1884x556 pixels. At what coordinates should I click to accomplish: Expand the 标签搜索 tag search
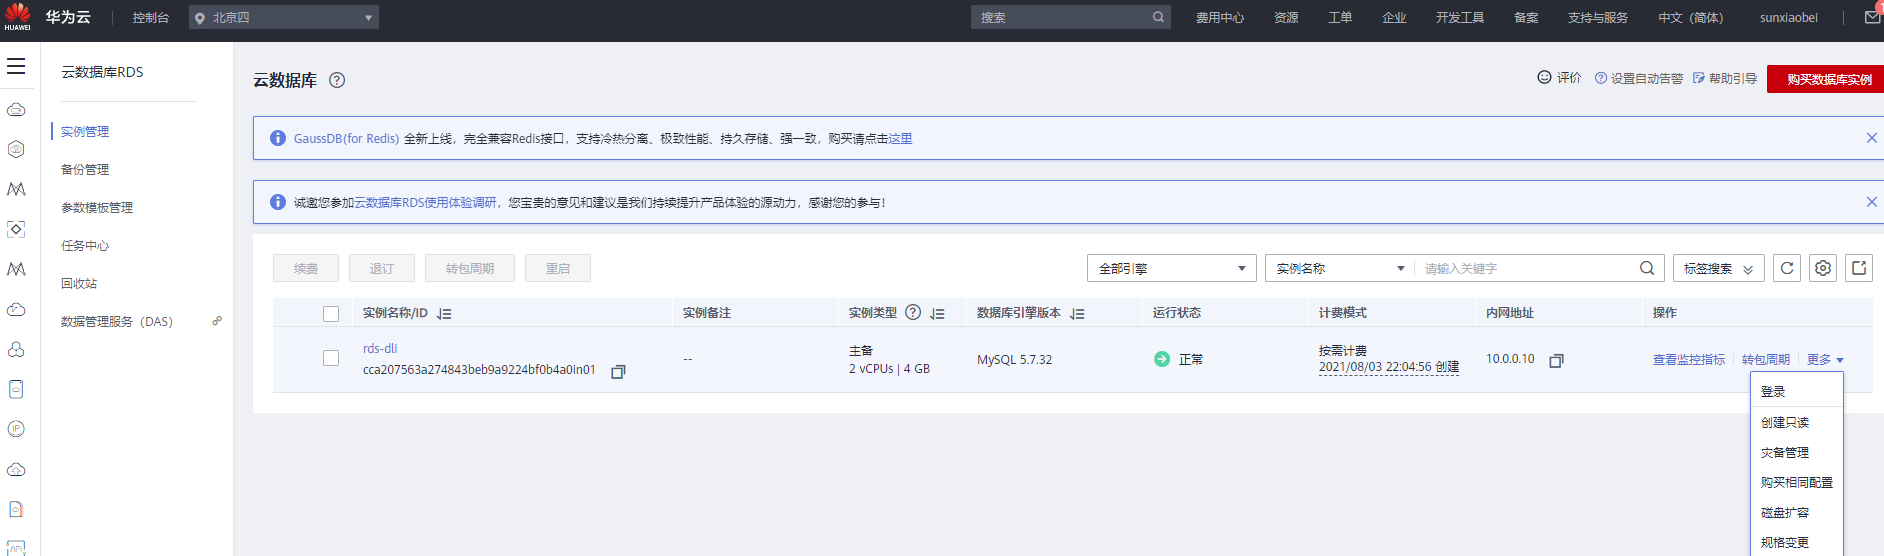(x=1718, y=268)
